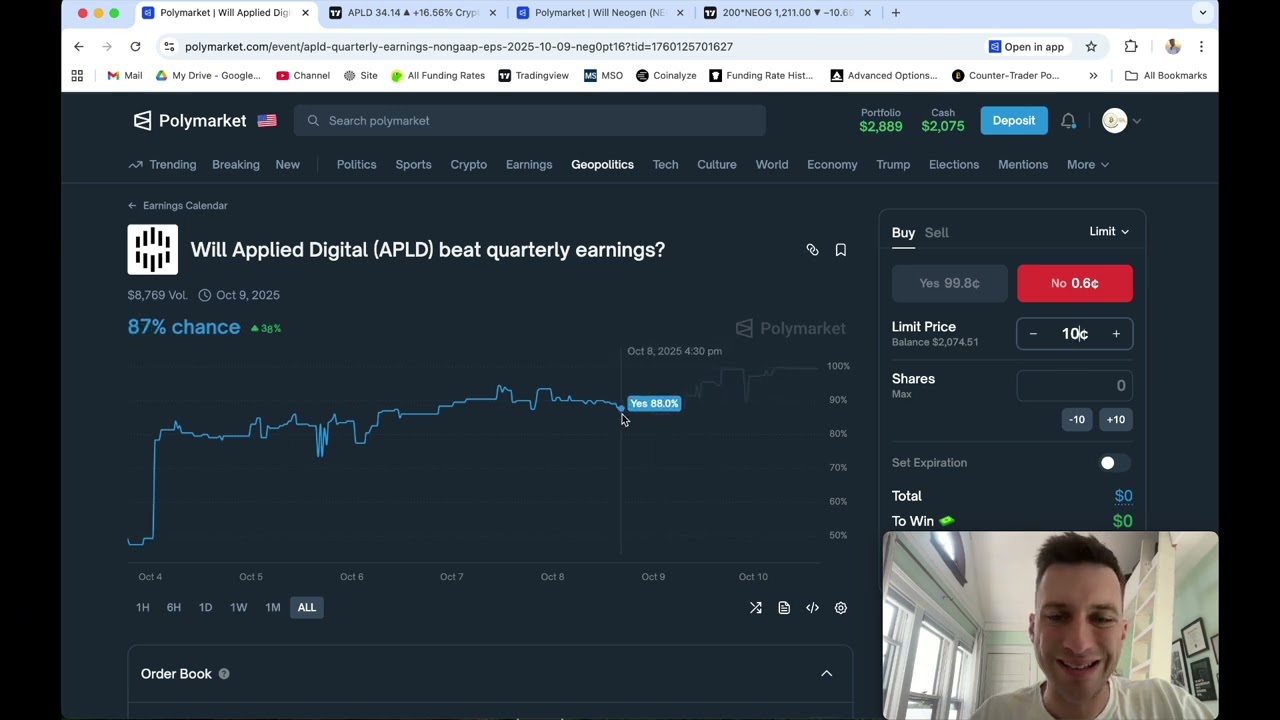Show hidden bookmarks chevron
The width and height of the screenshot is (1280, 720).
(x=1093, y=75)
